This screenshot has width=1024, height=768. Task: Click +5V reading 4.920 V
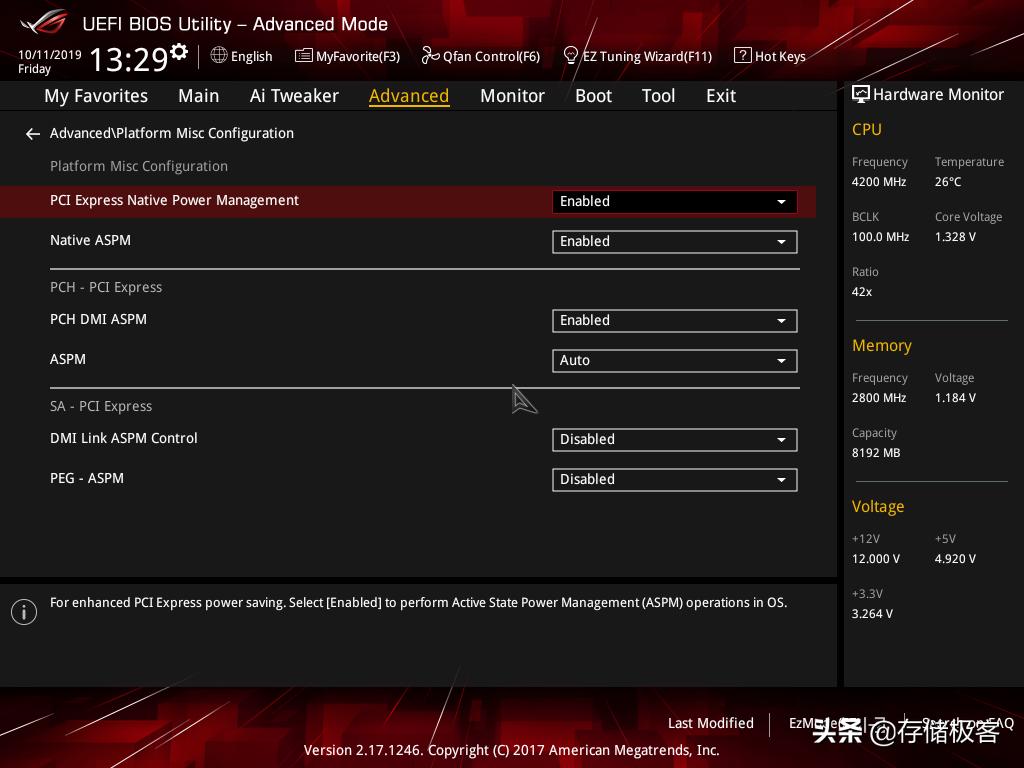pos(955,559)
